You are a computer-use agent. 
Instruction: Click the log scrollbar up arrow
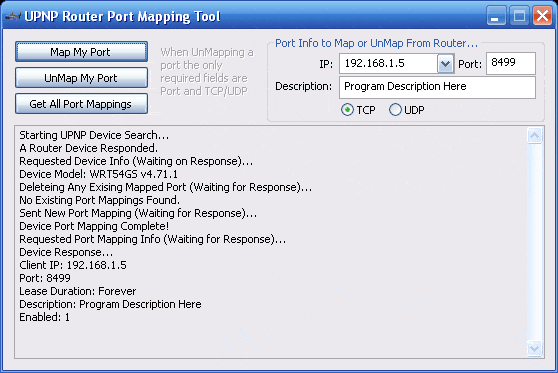tap(535, 136)
